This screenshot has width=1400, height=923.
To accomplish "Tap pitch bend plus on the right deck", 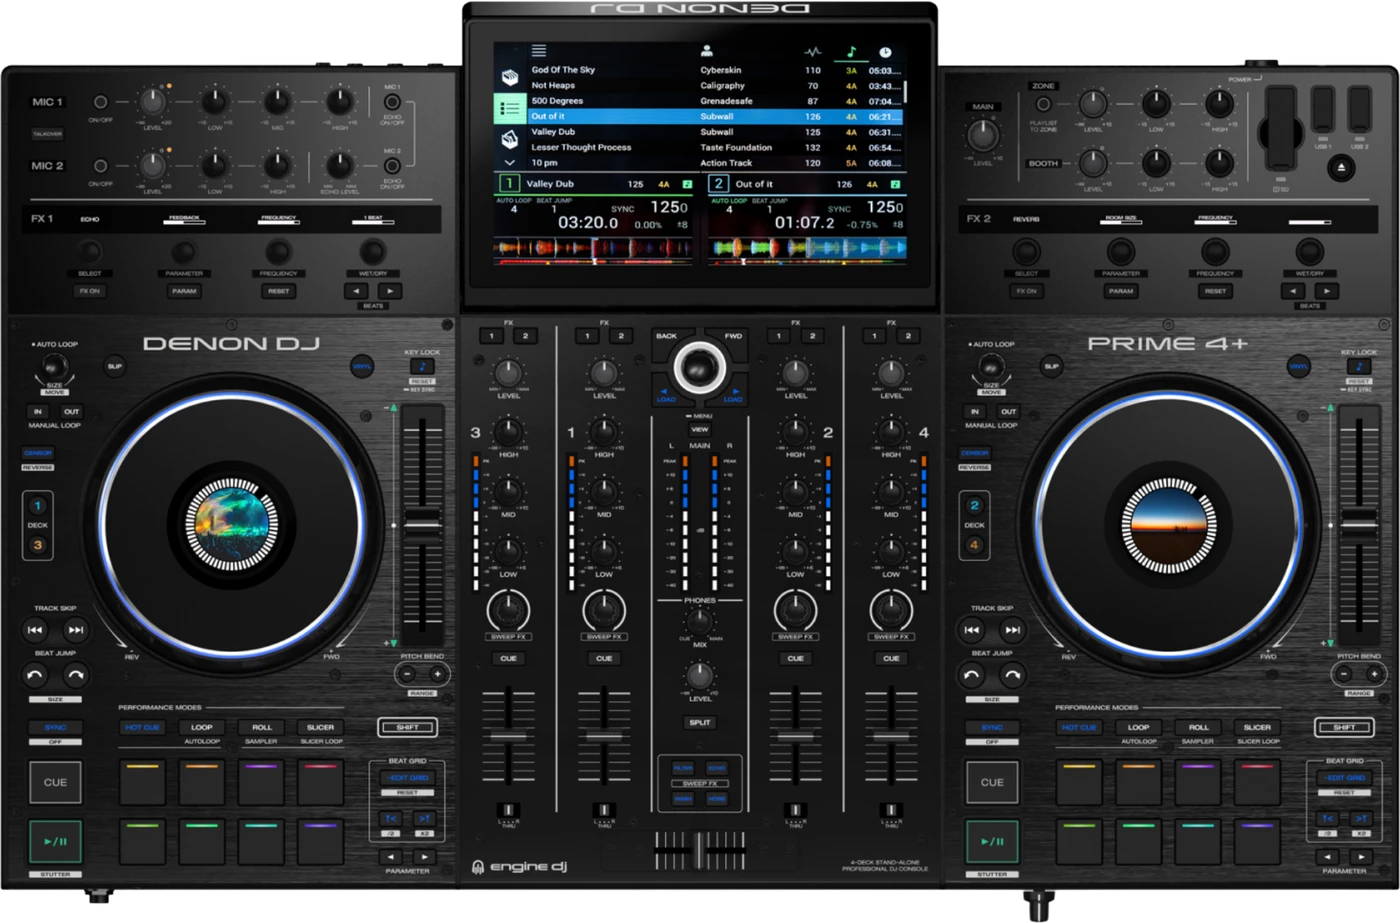I will tap(1374, 674).
